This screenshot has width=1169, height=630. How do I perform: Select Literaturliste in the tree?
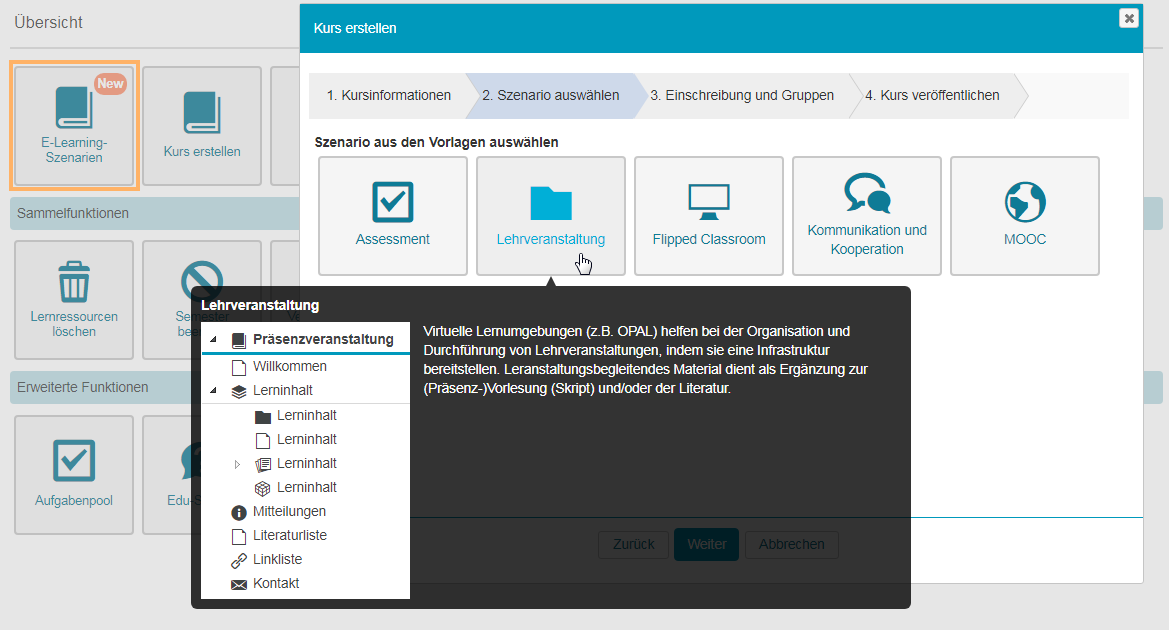point(289,535)
